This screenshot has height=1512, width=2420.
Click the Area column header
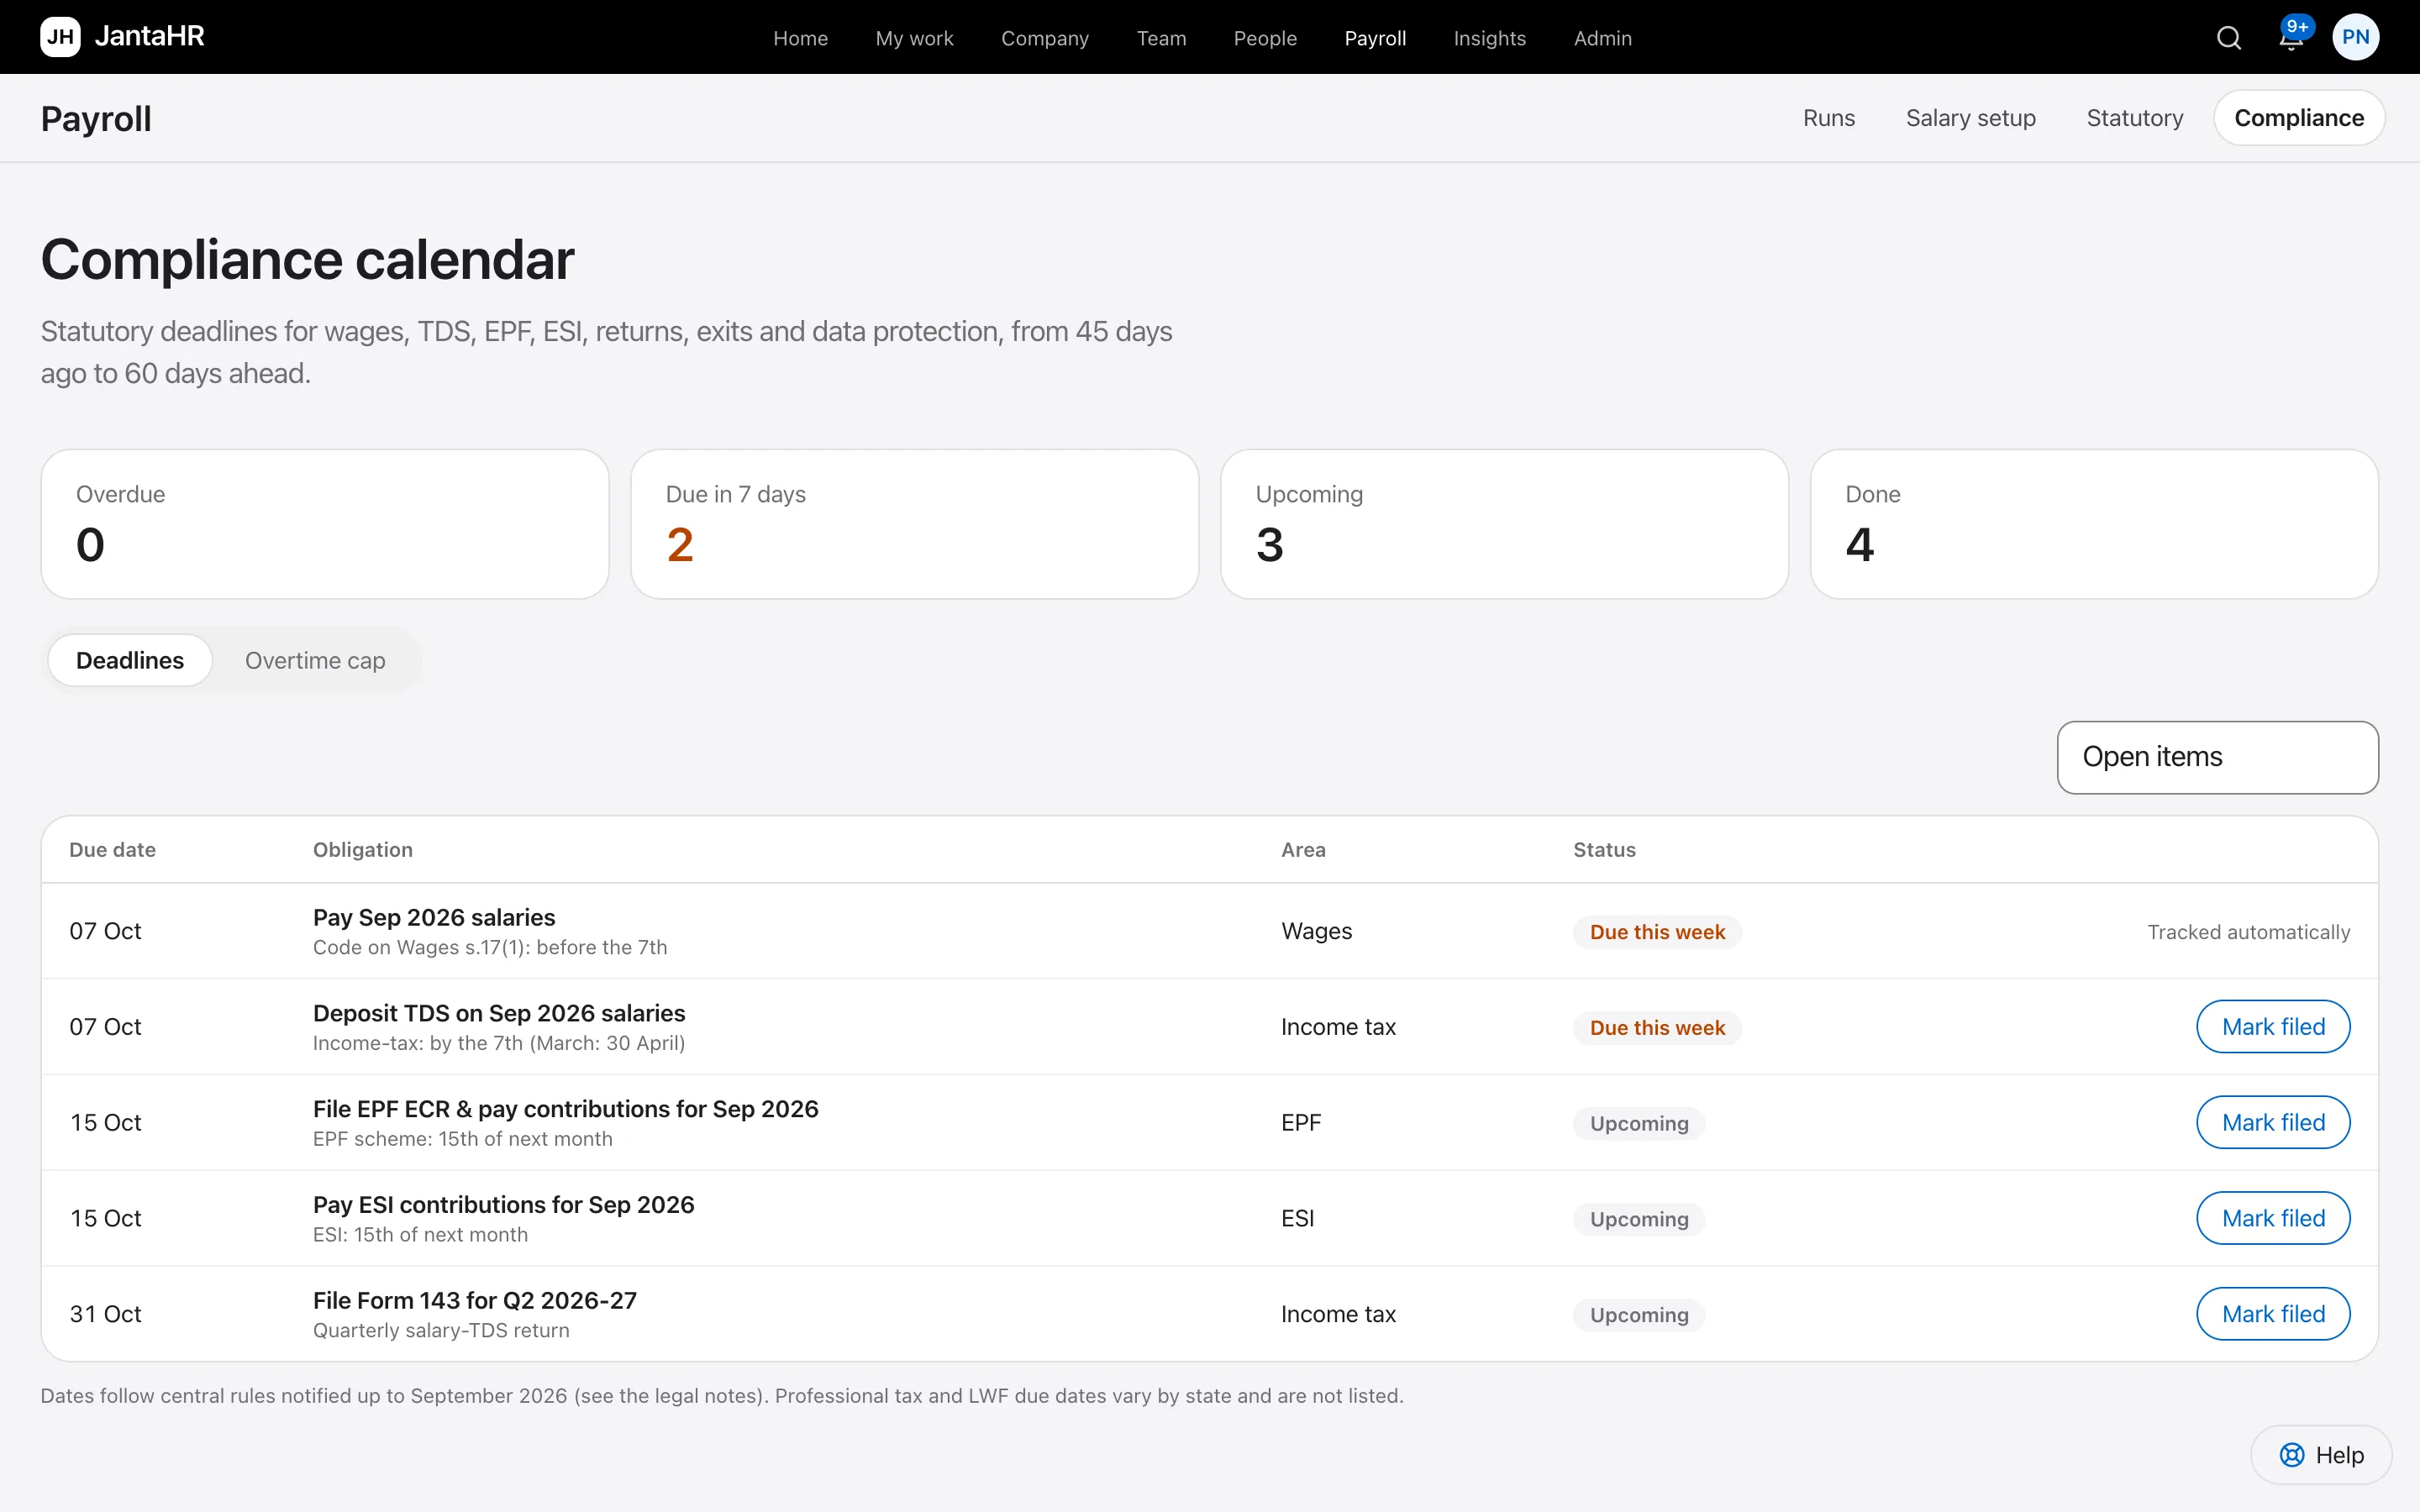click(1303, 850)
